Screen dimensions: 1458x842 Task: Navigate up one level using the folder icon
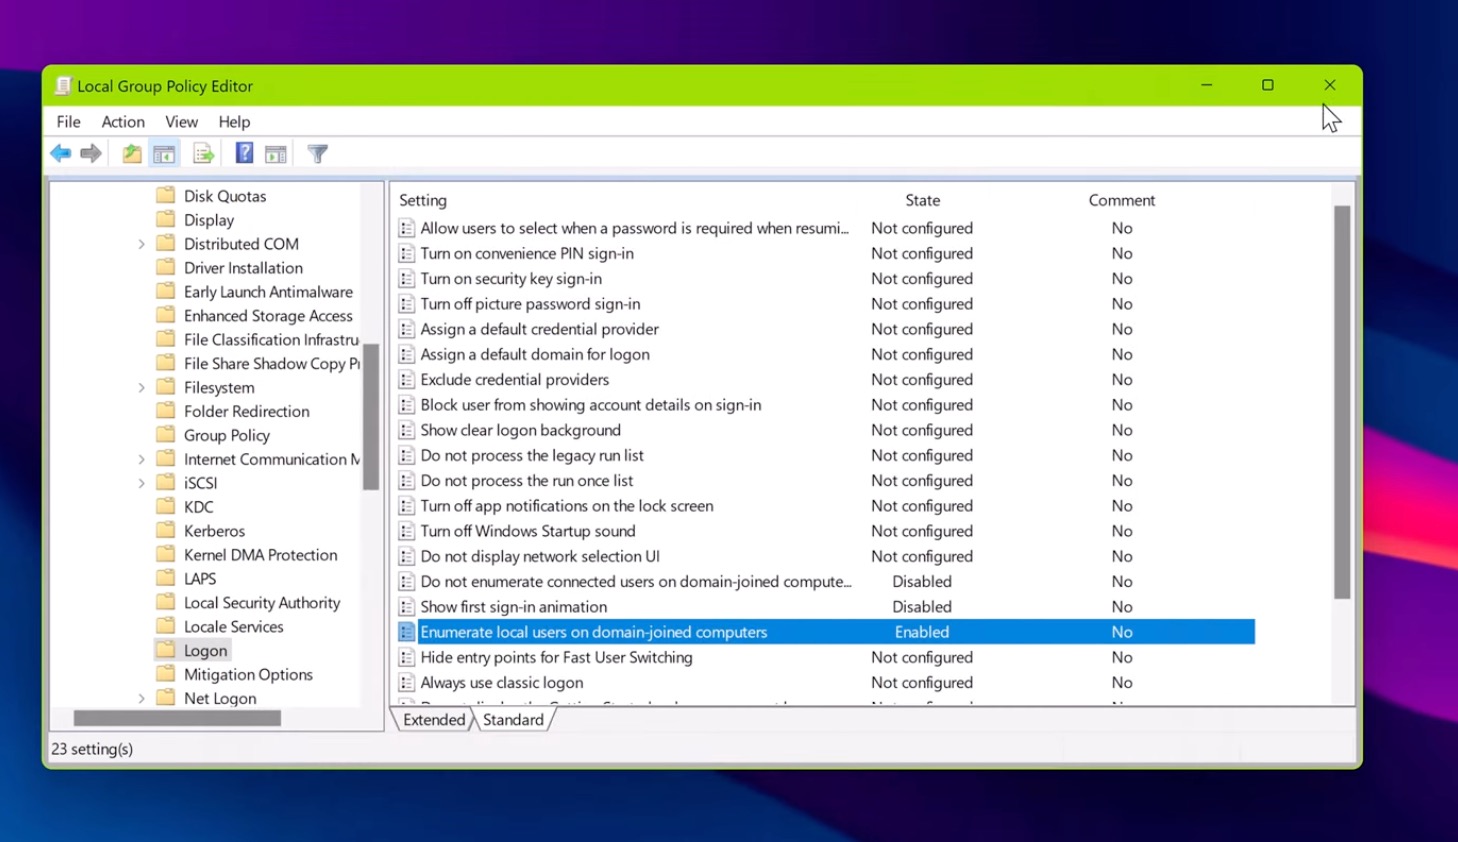(131, 153)
